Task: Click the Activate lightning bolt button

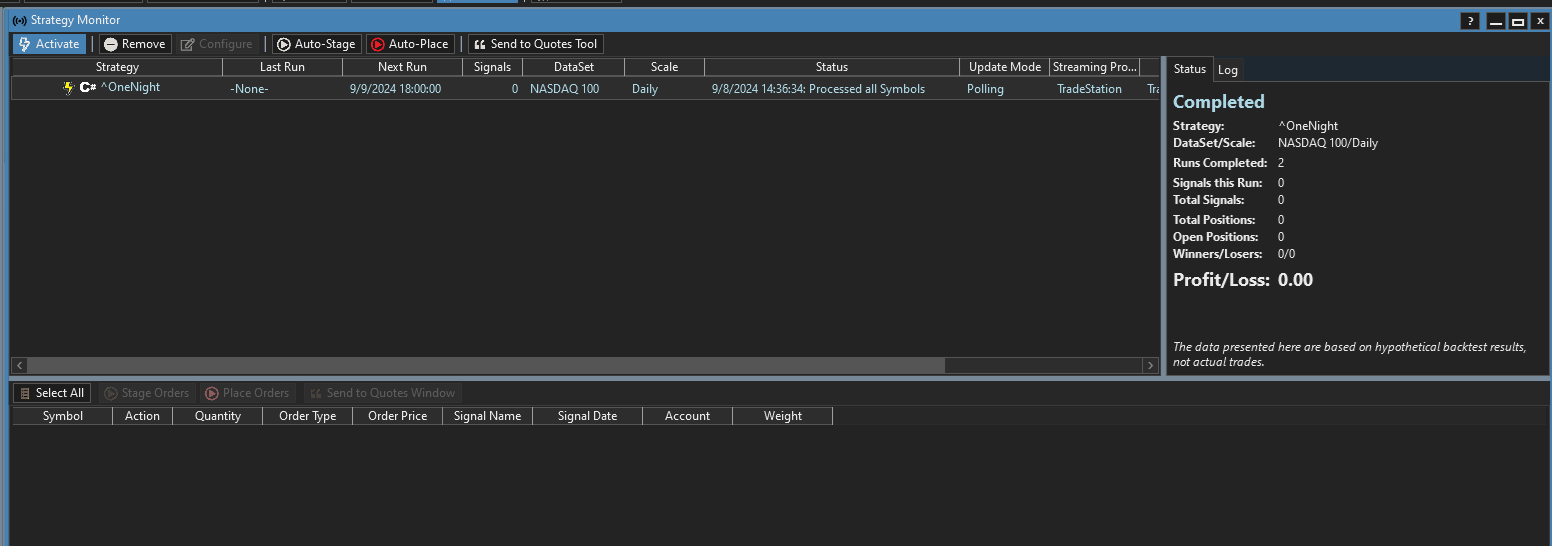Action: [x=49, y=44]
